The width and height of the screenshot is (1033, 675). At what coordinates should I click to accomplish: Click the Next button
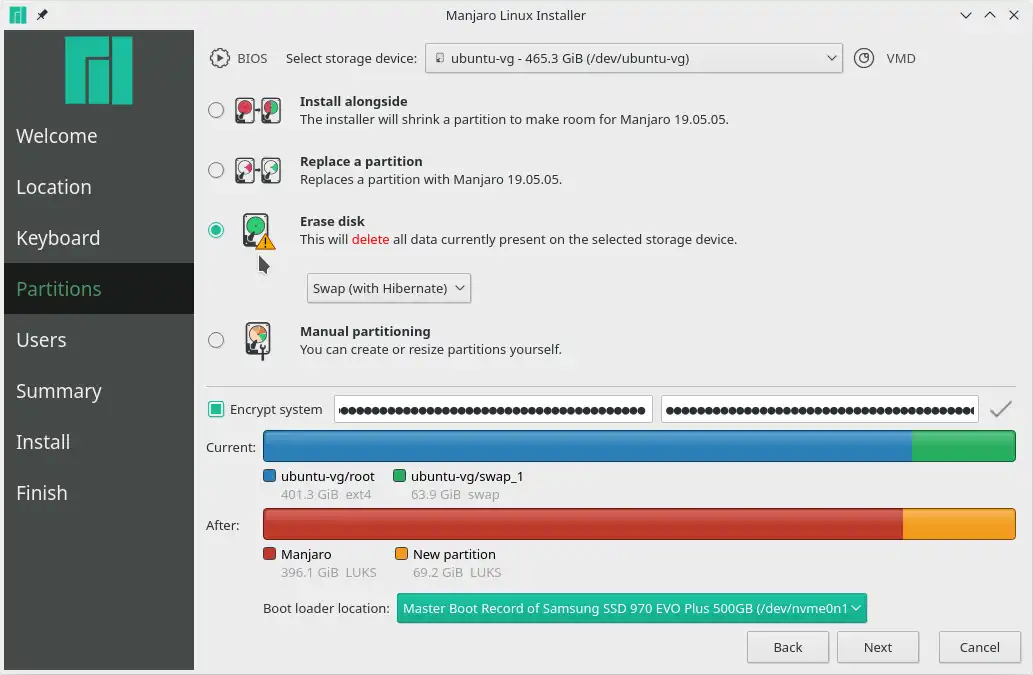878,647
